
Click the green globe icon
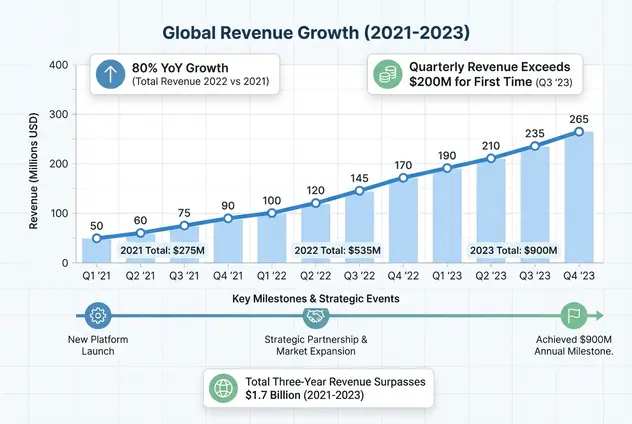click(x=221, y=385)
